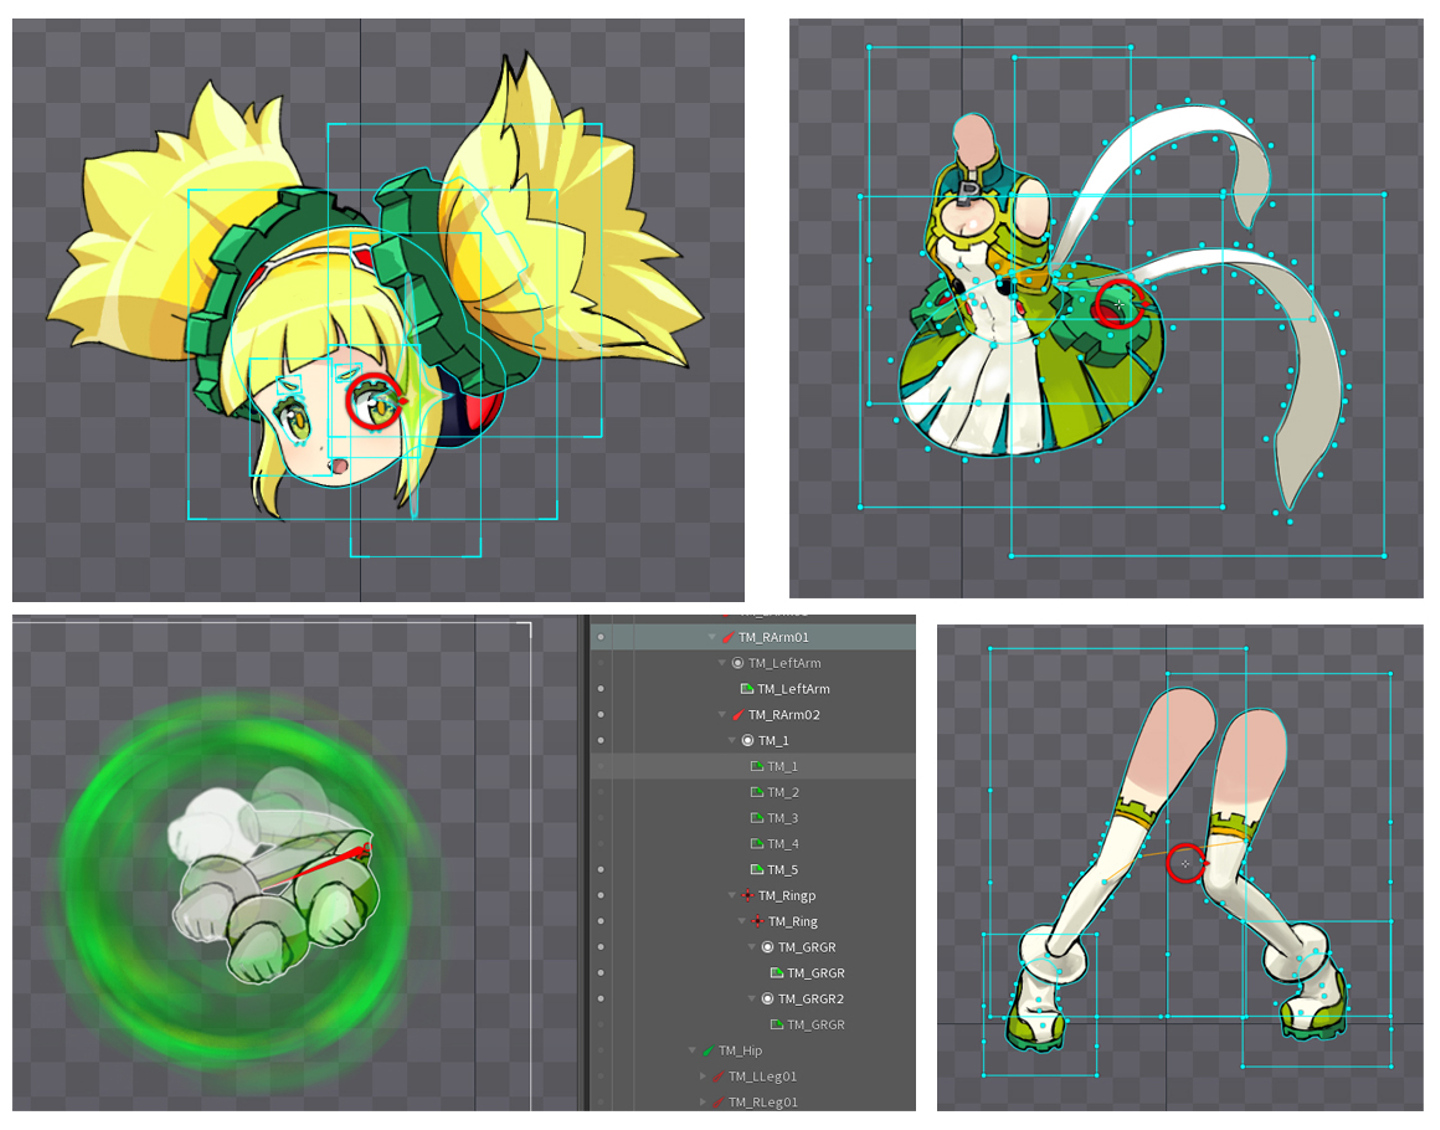
Task: Click the red bone icon beside TM_RArm02
Action: point(738,715)
